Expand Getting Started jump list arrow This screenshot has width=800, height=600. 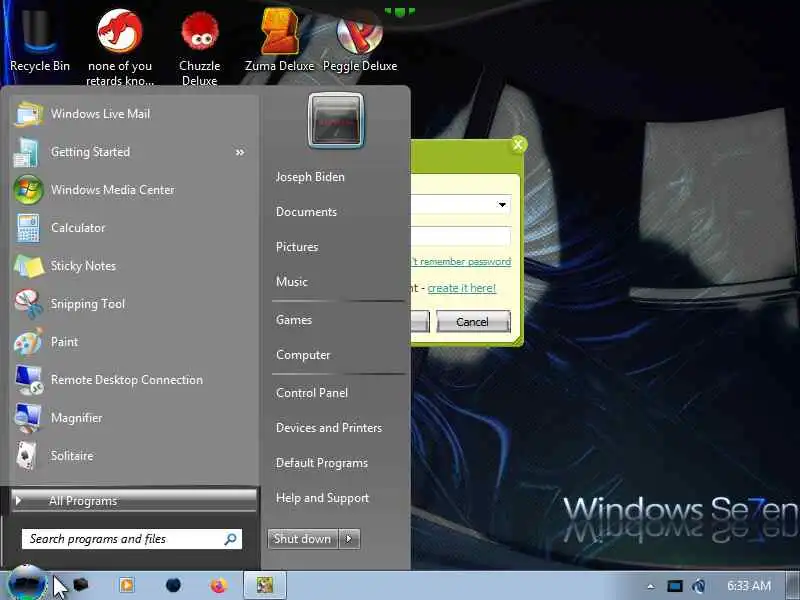click(240, 152)
